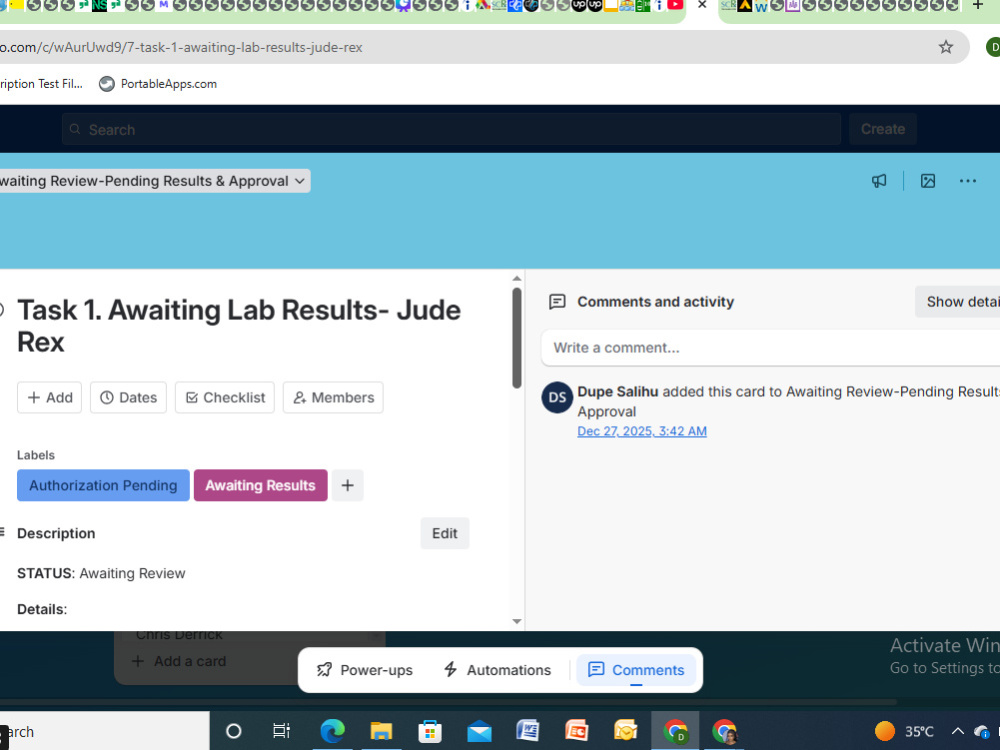Bookmark this page with the star icon

tap(945, 47)
